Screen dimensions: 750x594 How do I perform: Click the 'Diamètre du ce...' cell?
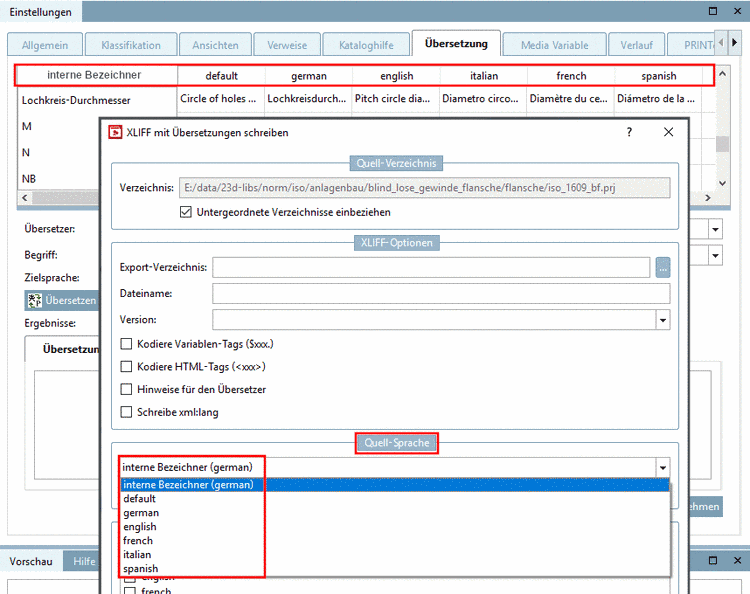click(570, 99)
